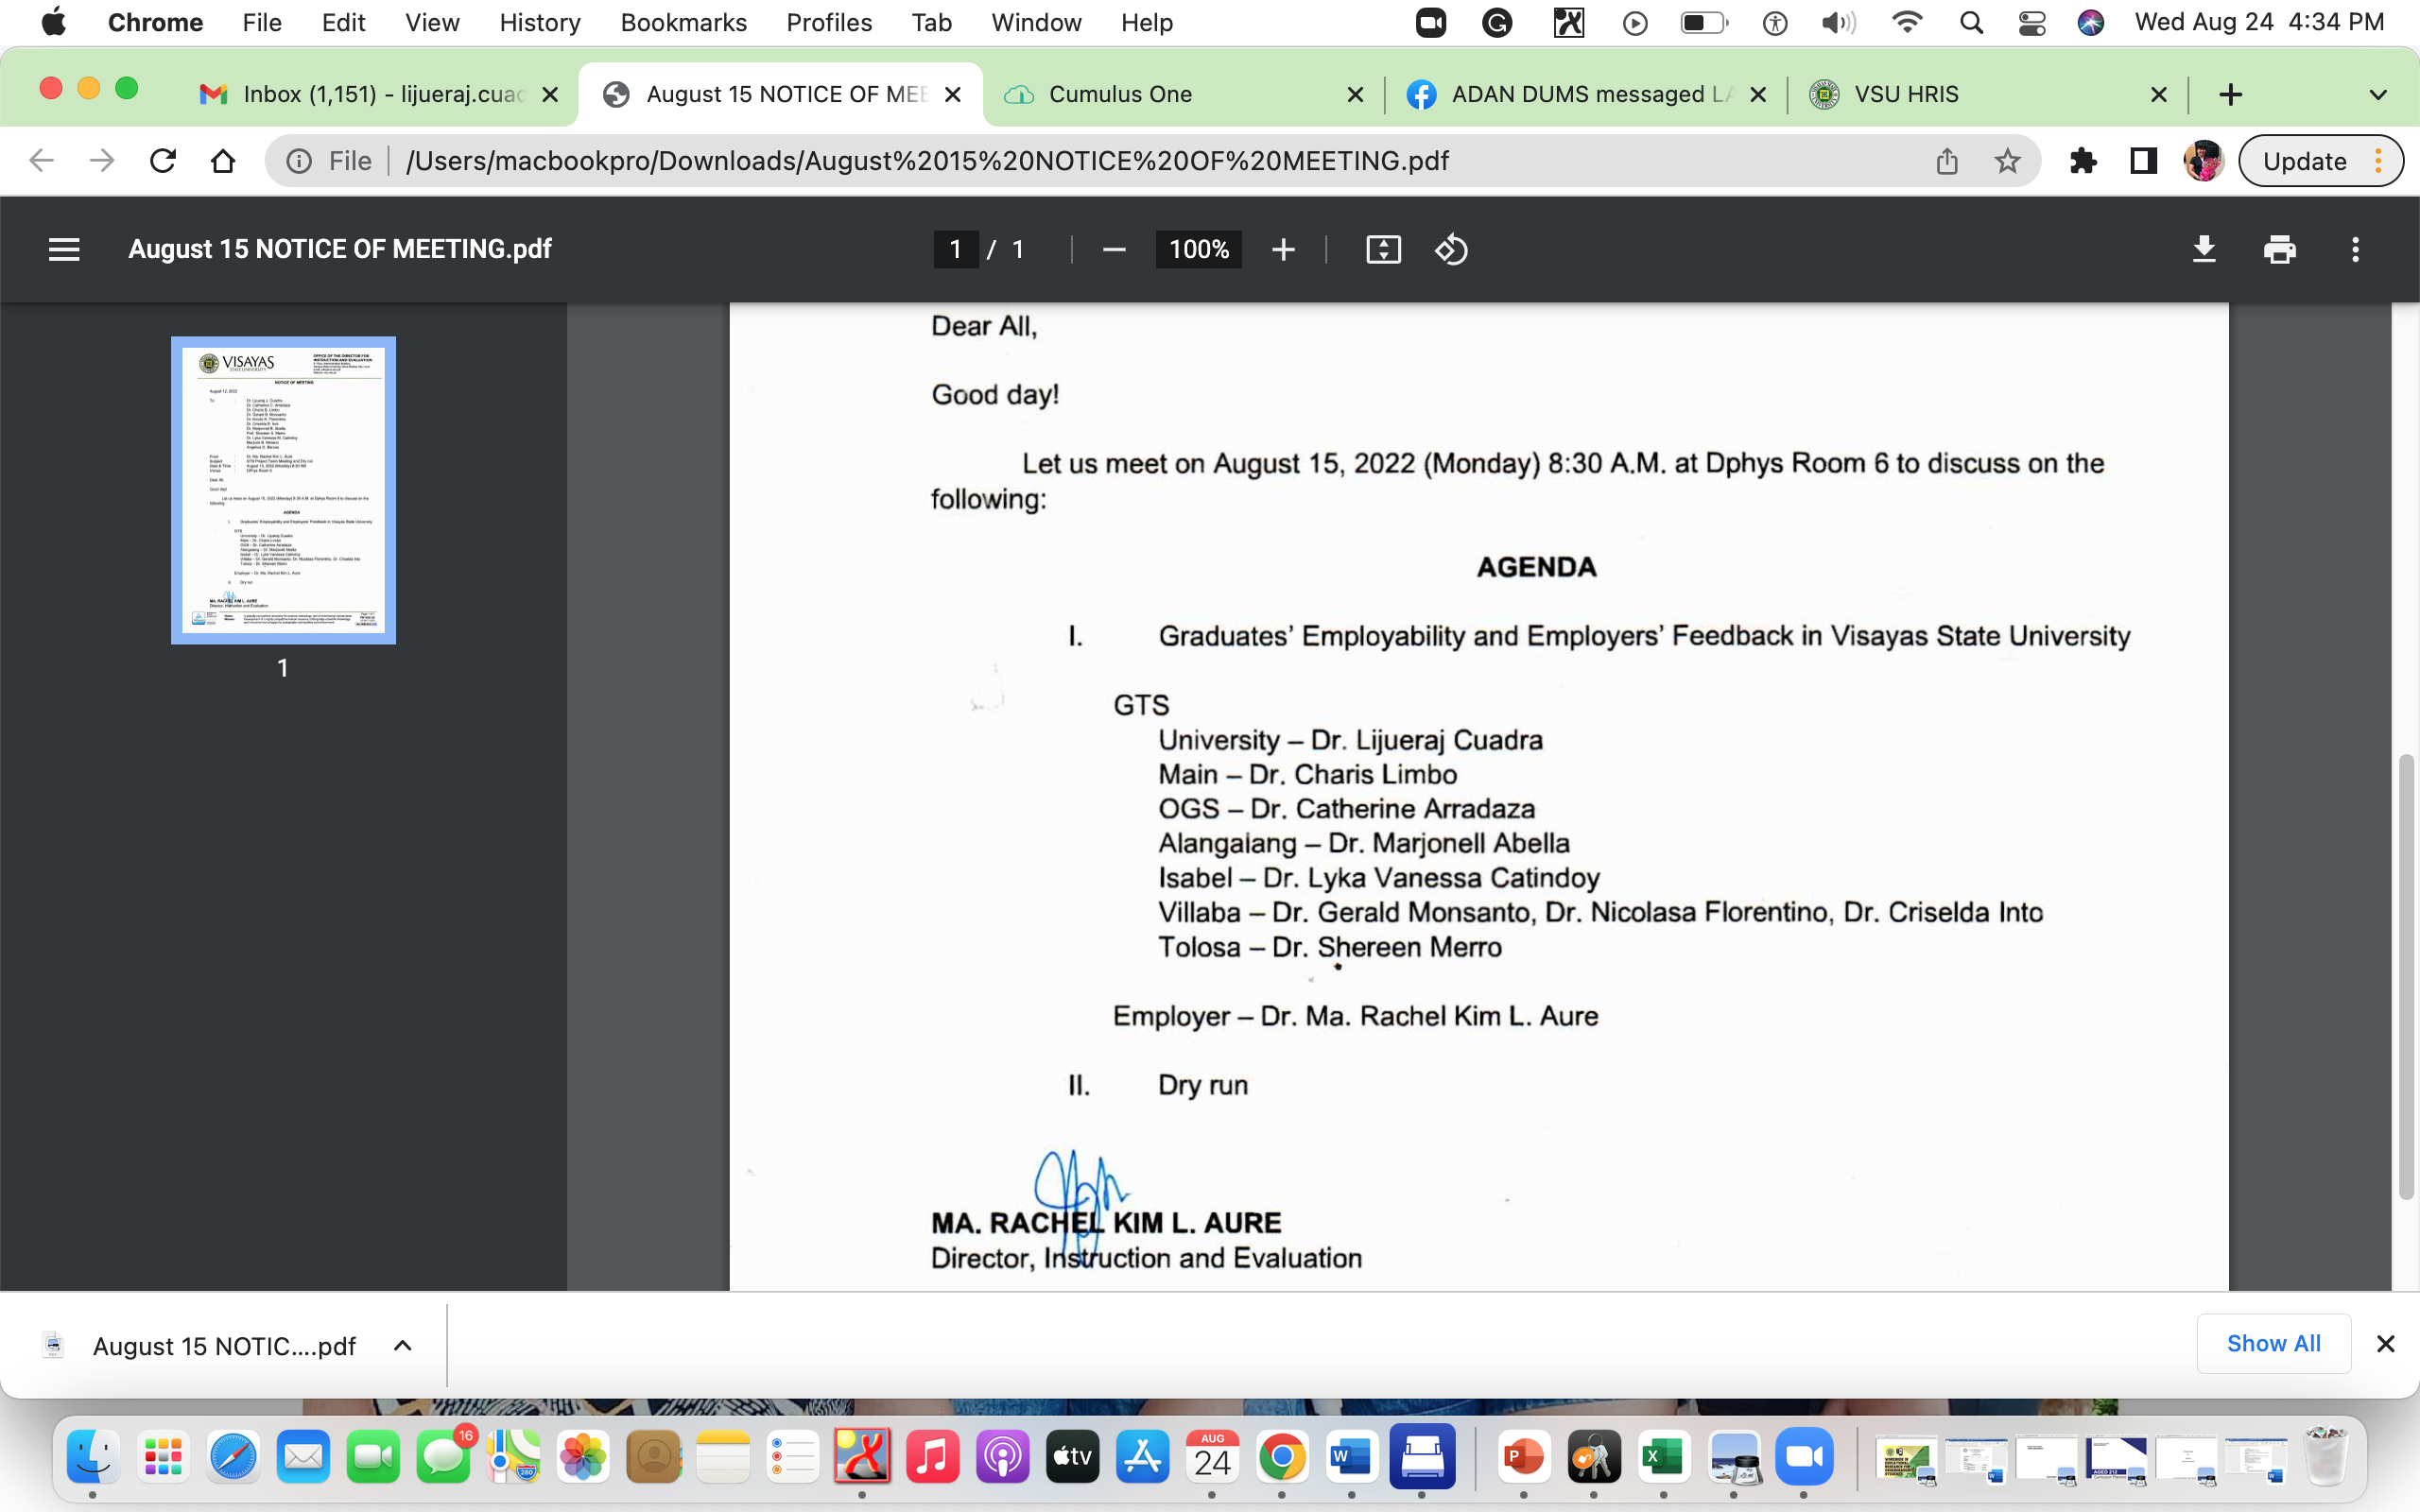
Task: Expand the tab search dropdown arrow
Action: pyautogui.click(x=2378, y=94)
